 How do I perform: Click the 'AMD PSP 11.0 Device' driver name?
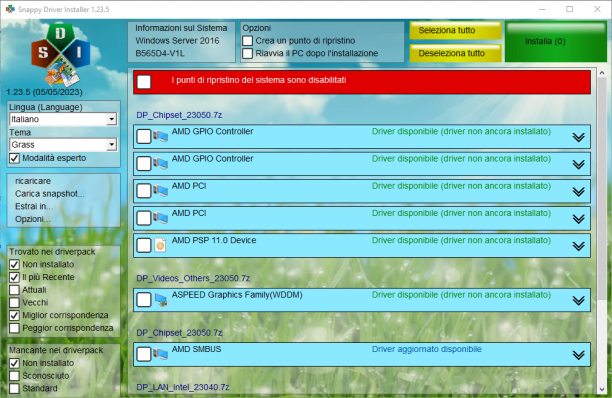click(x=214, y=240)
